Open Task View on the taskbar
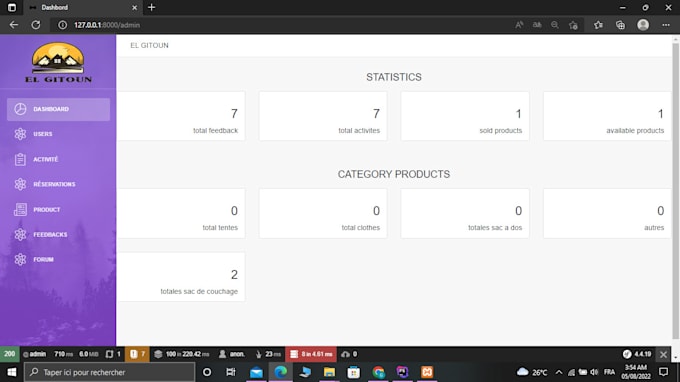Image resolution: width=680 pixels, height=382 pixels. (x=231, y=372)
